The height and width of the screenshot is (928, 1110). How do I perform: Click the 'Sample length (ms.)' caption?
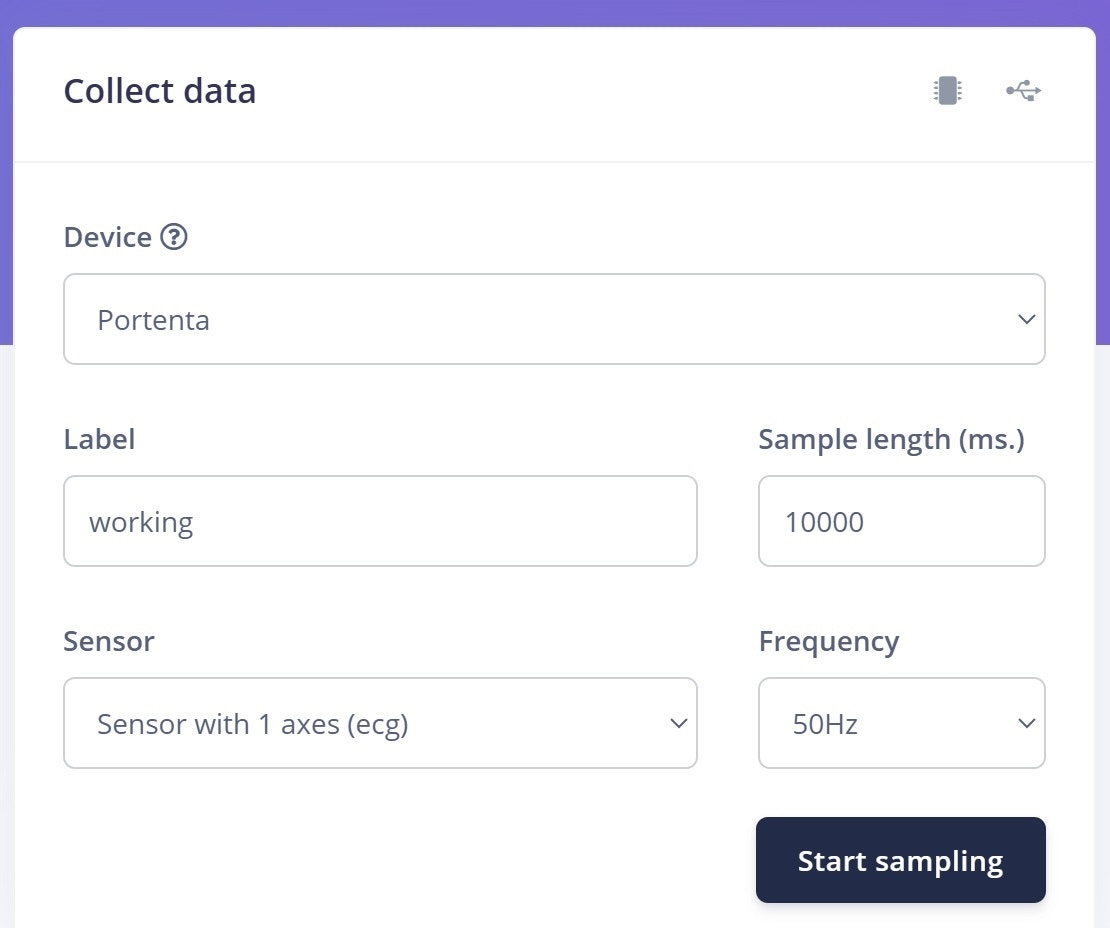891,439
